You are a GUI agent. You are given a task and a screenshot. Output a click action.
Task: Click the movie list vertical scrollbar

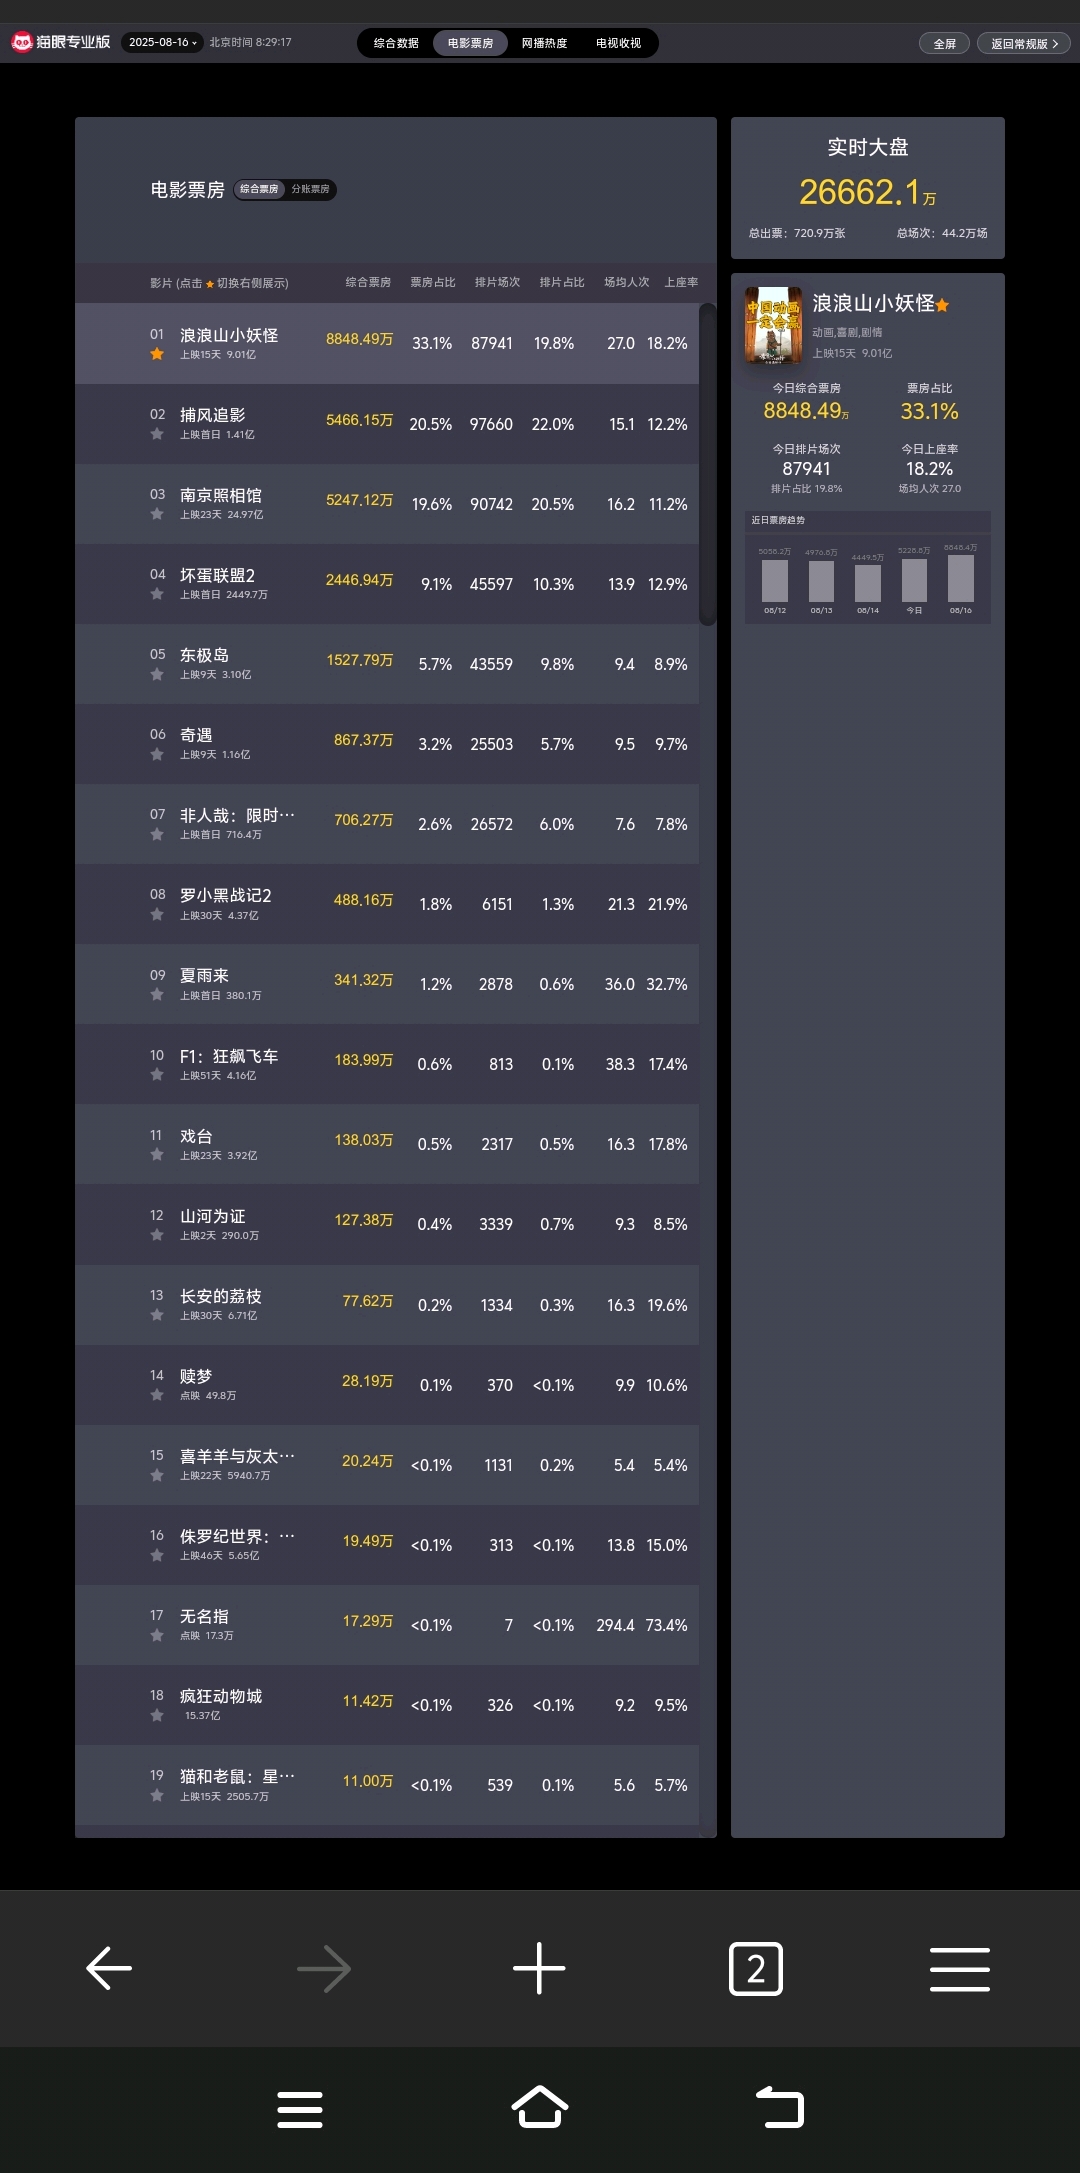coord(707,464)
